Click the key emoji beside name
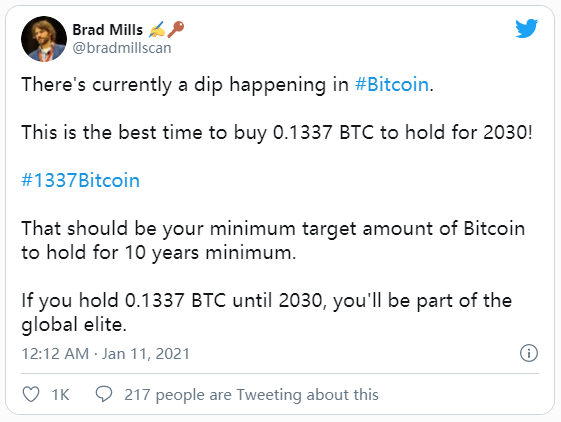The width and height of the screenshot is (561, 422). (x=176, y=29)
